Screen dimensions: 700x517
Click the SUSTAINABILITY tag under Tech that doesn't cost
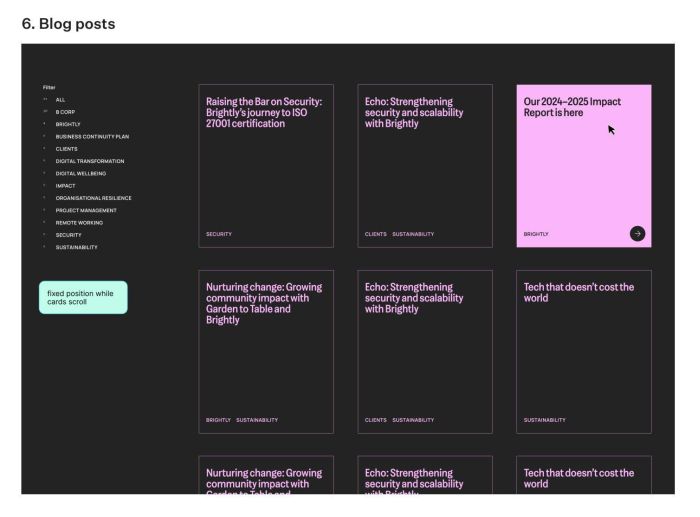pyautogui.click(x=544, y=420)
